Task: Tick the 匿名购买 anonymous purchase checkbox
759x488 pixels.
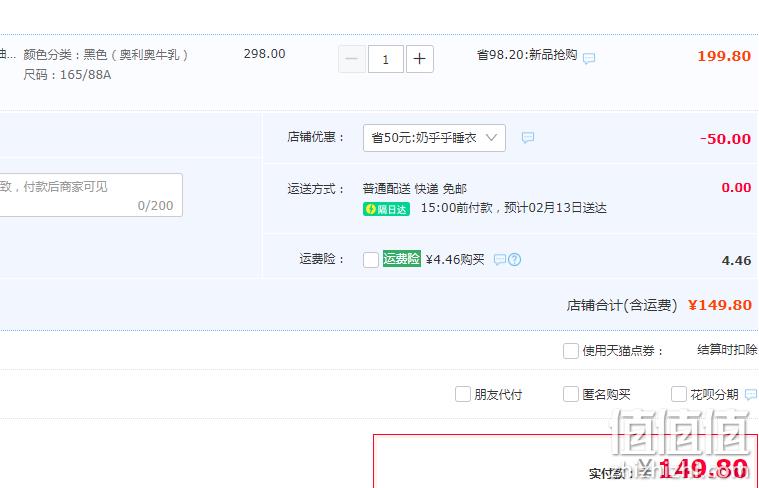Action: 571,394
